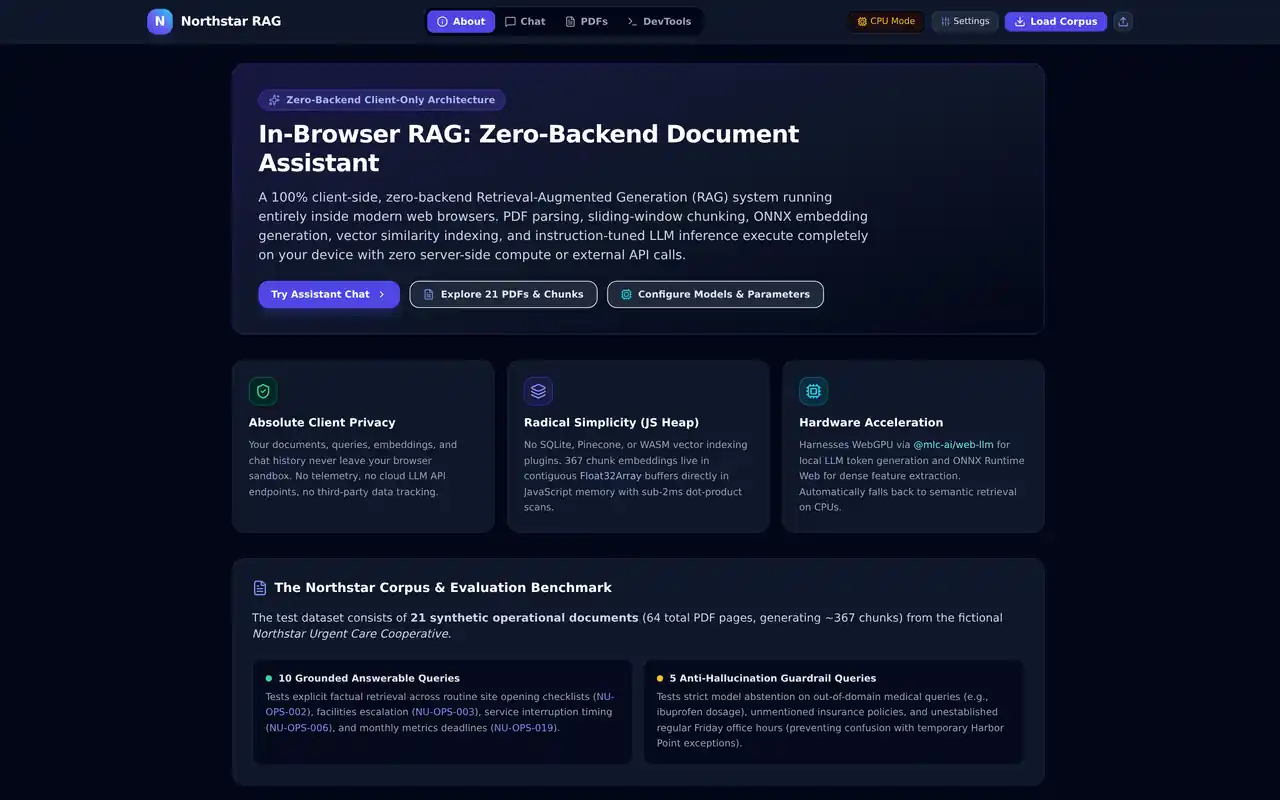The width and height of the screenshot is (1280, 800).
Task: Click the In-Browser RAG main headline
Action: click(529, 148)
